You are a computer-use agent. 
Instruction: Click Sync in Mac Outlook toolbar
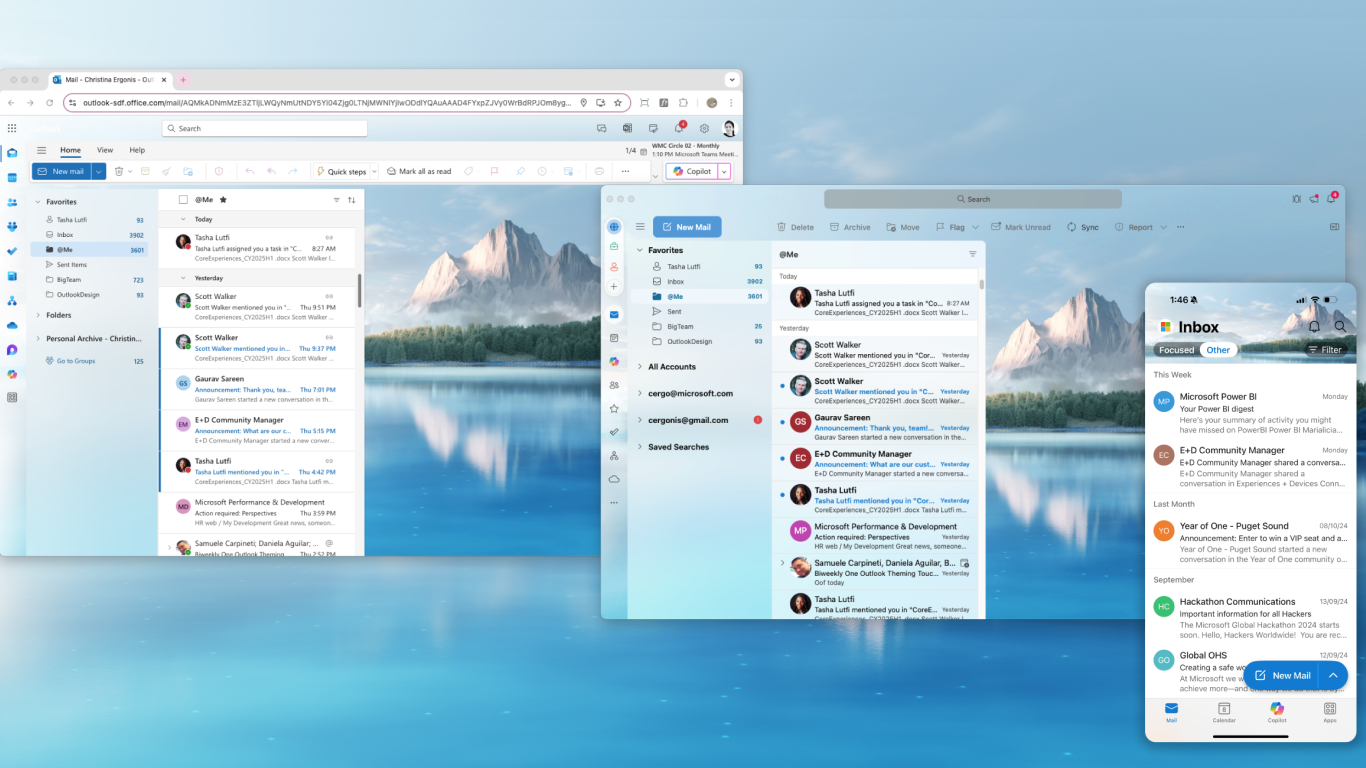point(1082,227)
